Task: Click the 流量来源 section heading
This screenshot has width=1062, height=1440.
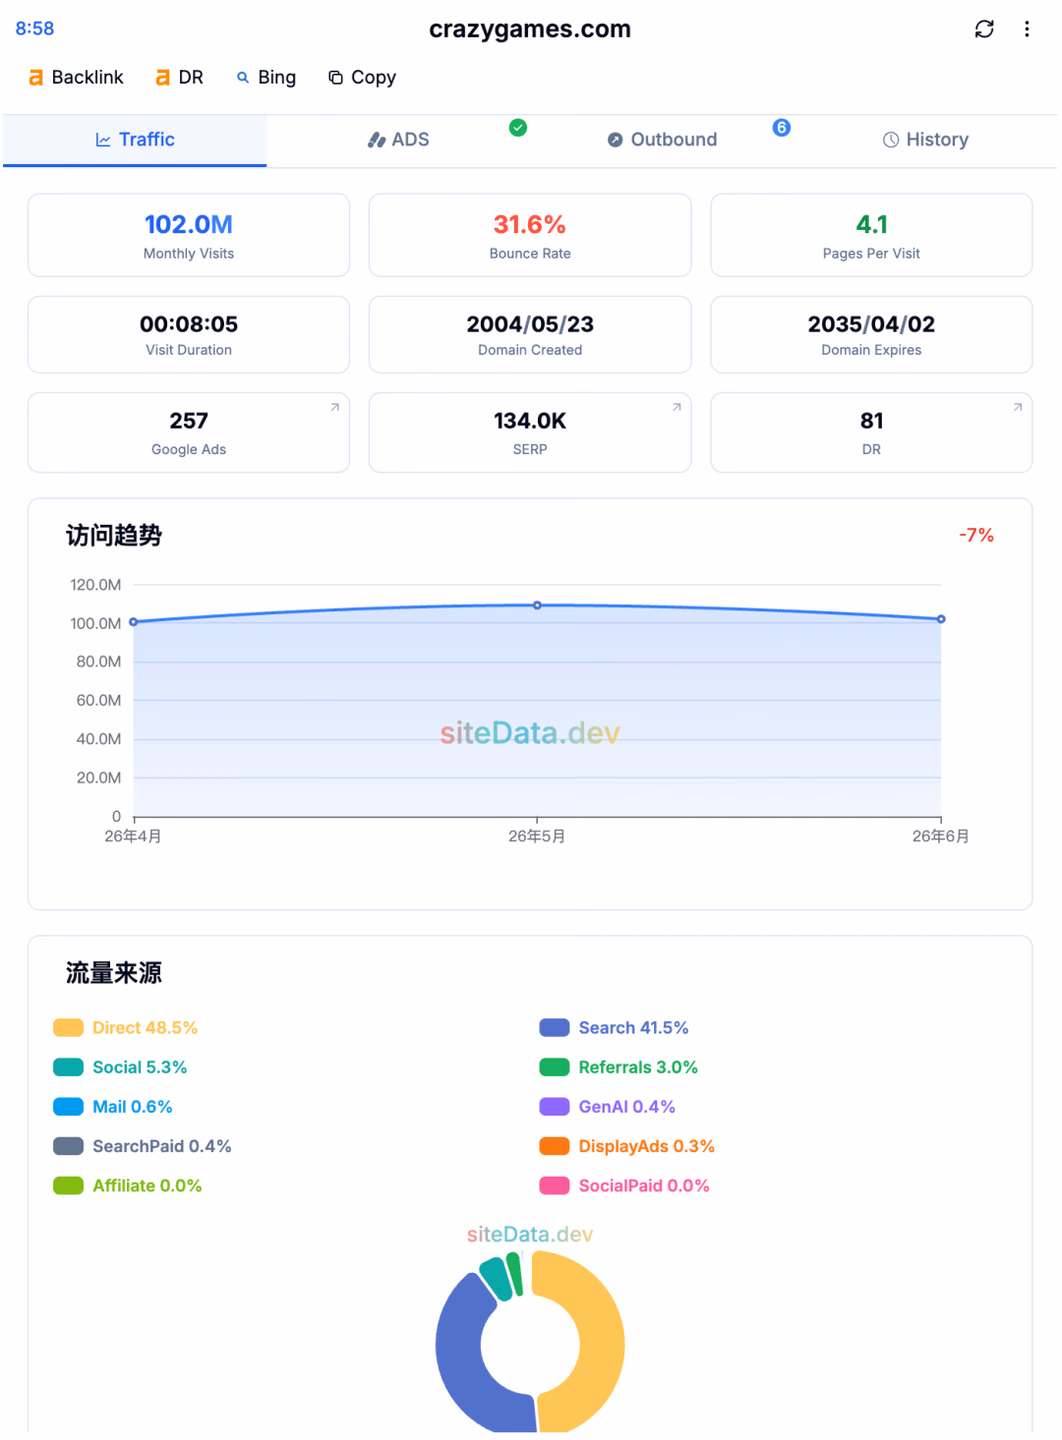Action: 114,973
